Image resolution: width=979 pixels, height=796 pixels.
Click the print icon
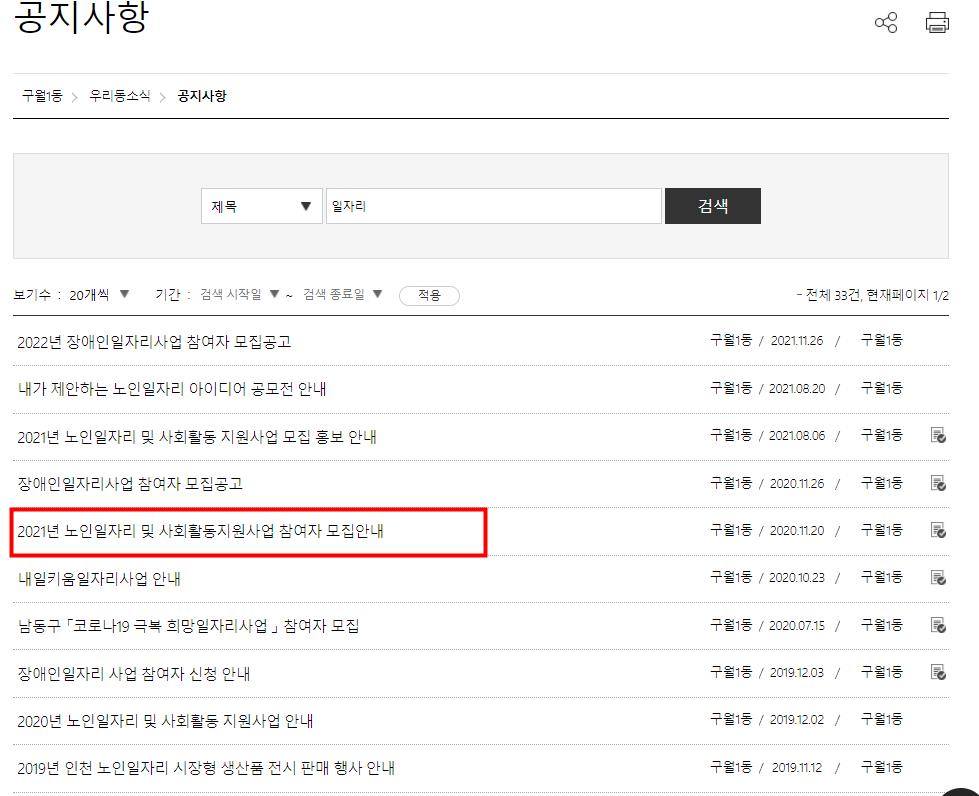pos(937,23)
